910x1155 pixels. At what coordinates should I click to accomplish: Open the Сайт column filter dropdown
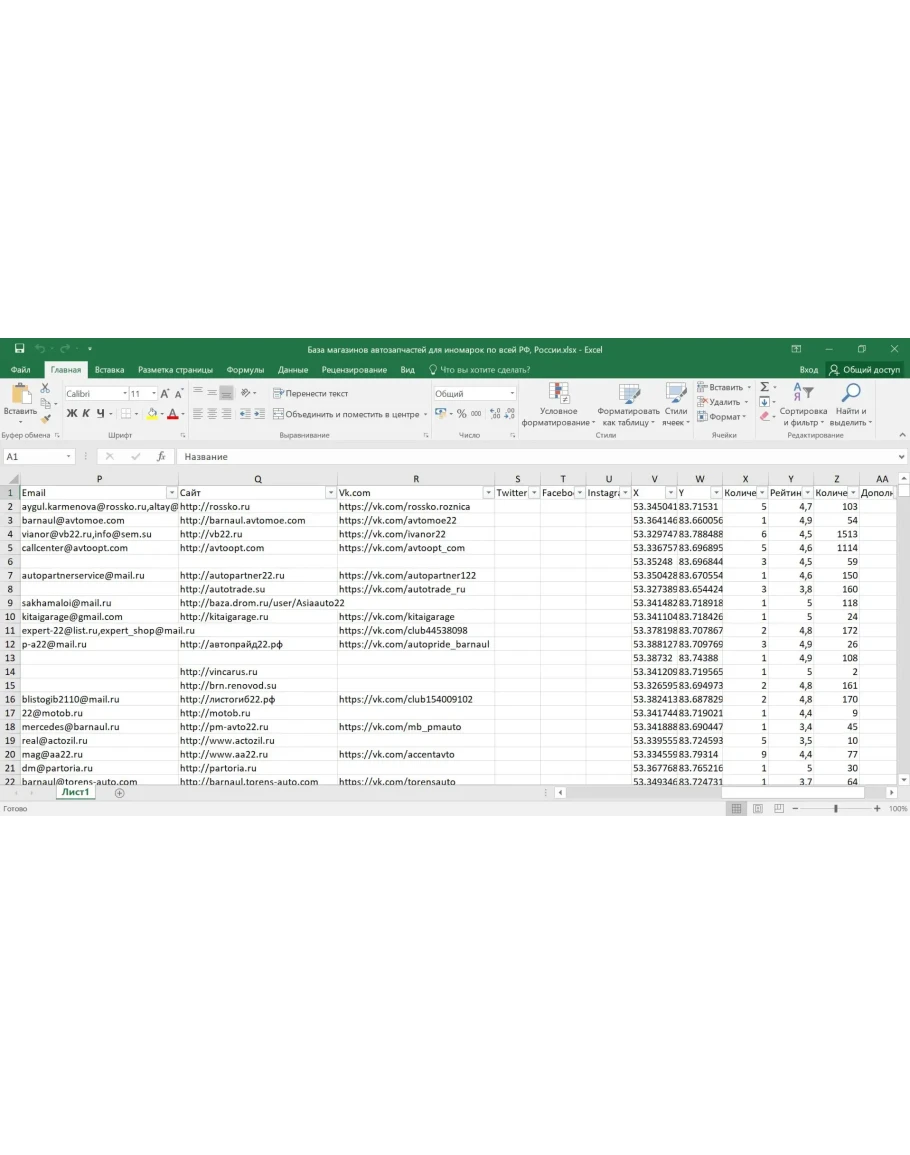[x=331, y=493]
